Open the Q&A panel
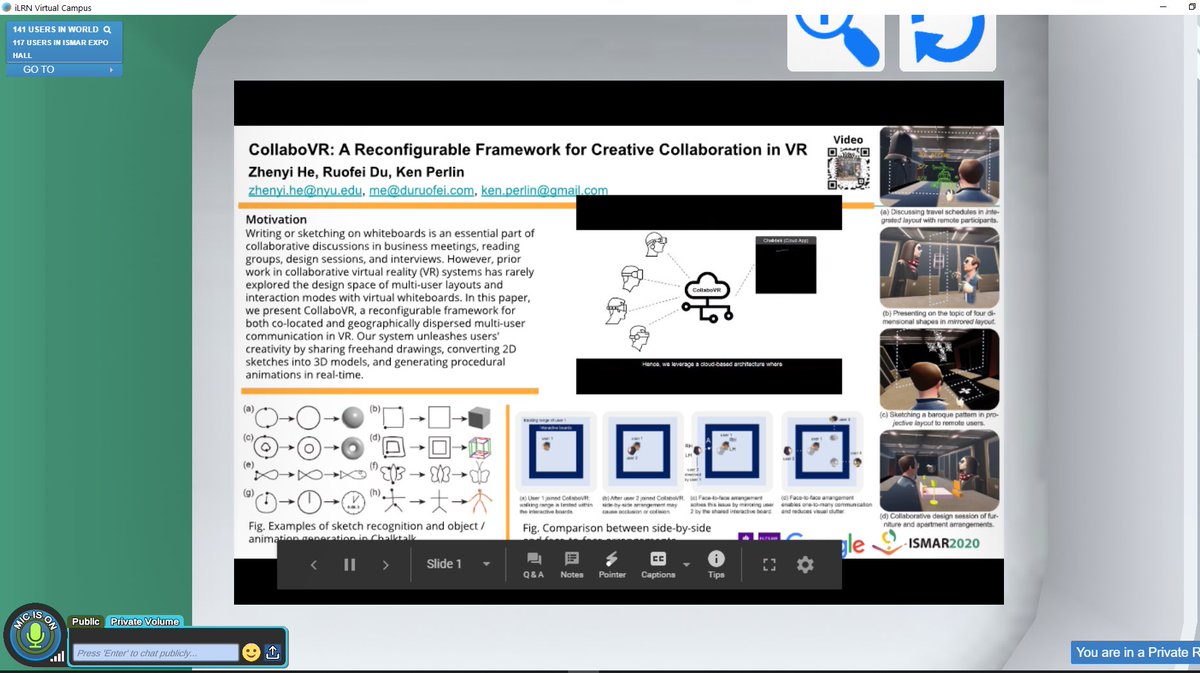This screenshot has width=1200, height=673. 534,565
